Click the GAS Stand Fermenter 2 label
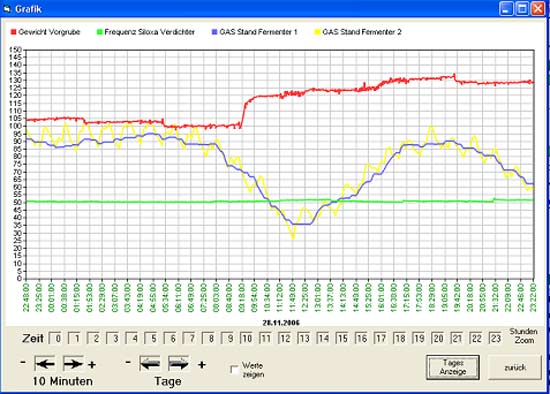 point(362,32)
